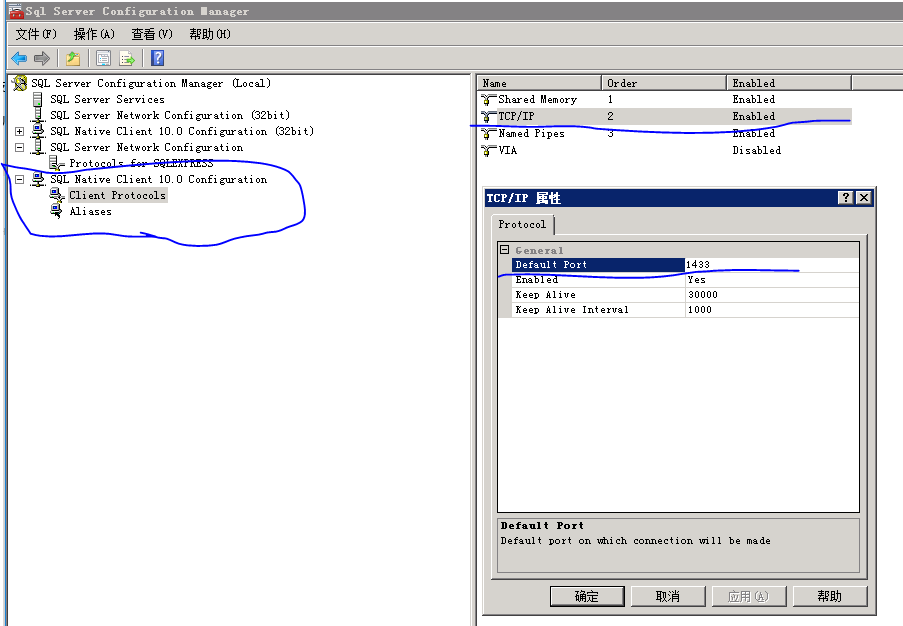Click the SQL Server Configuration Manager root icon

(20, 83)
